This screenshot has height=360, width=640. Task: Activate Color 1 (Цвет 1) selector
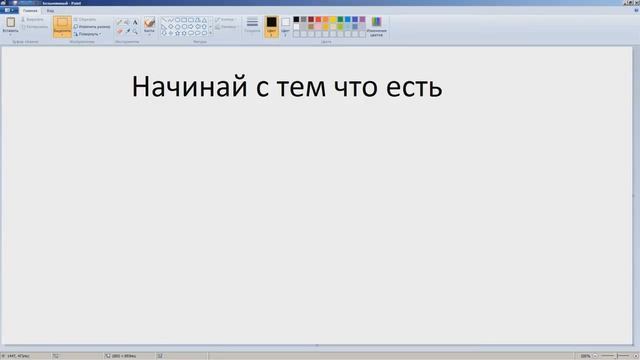point(271,27)
